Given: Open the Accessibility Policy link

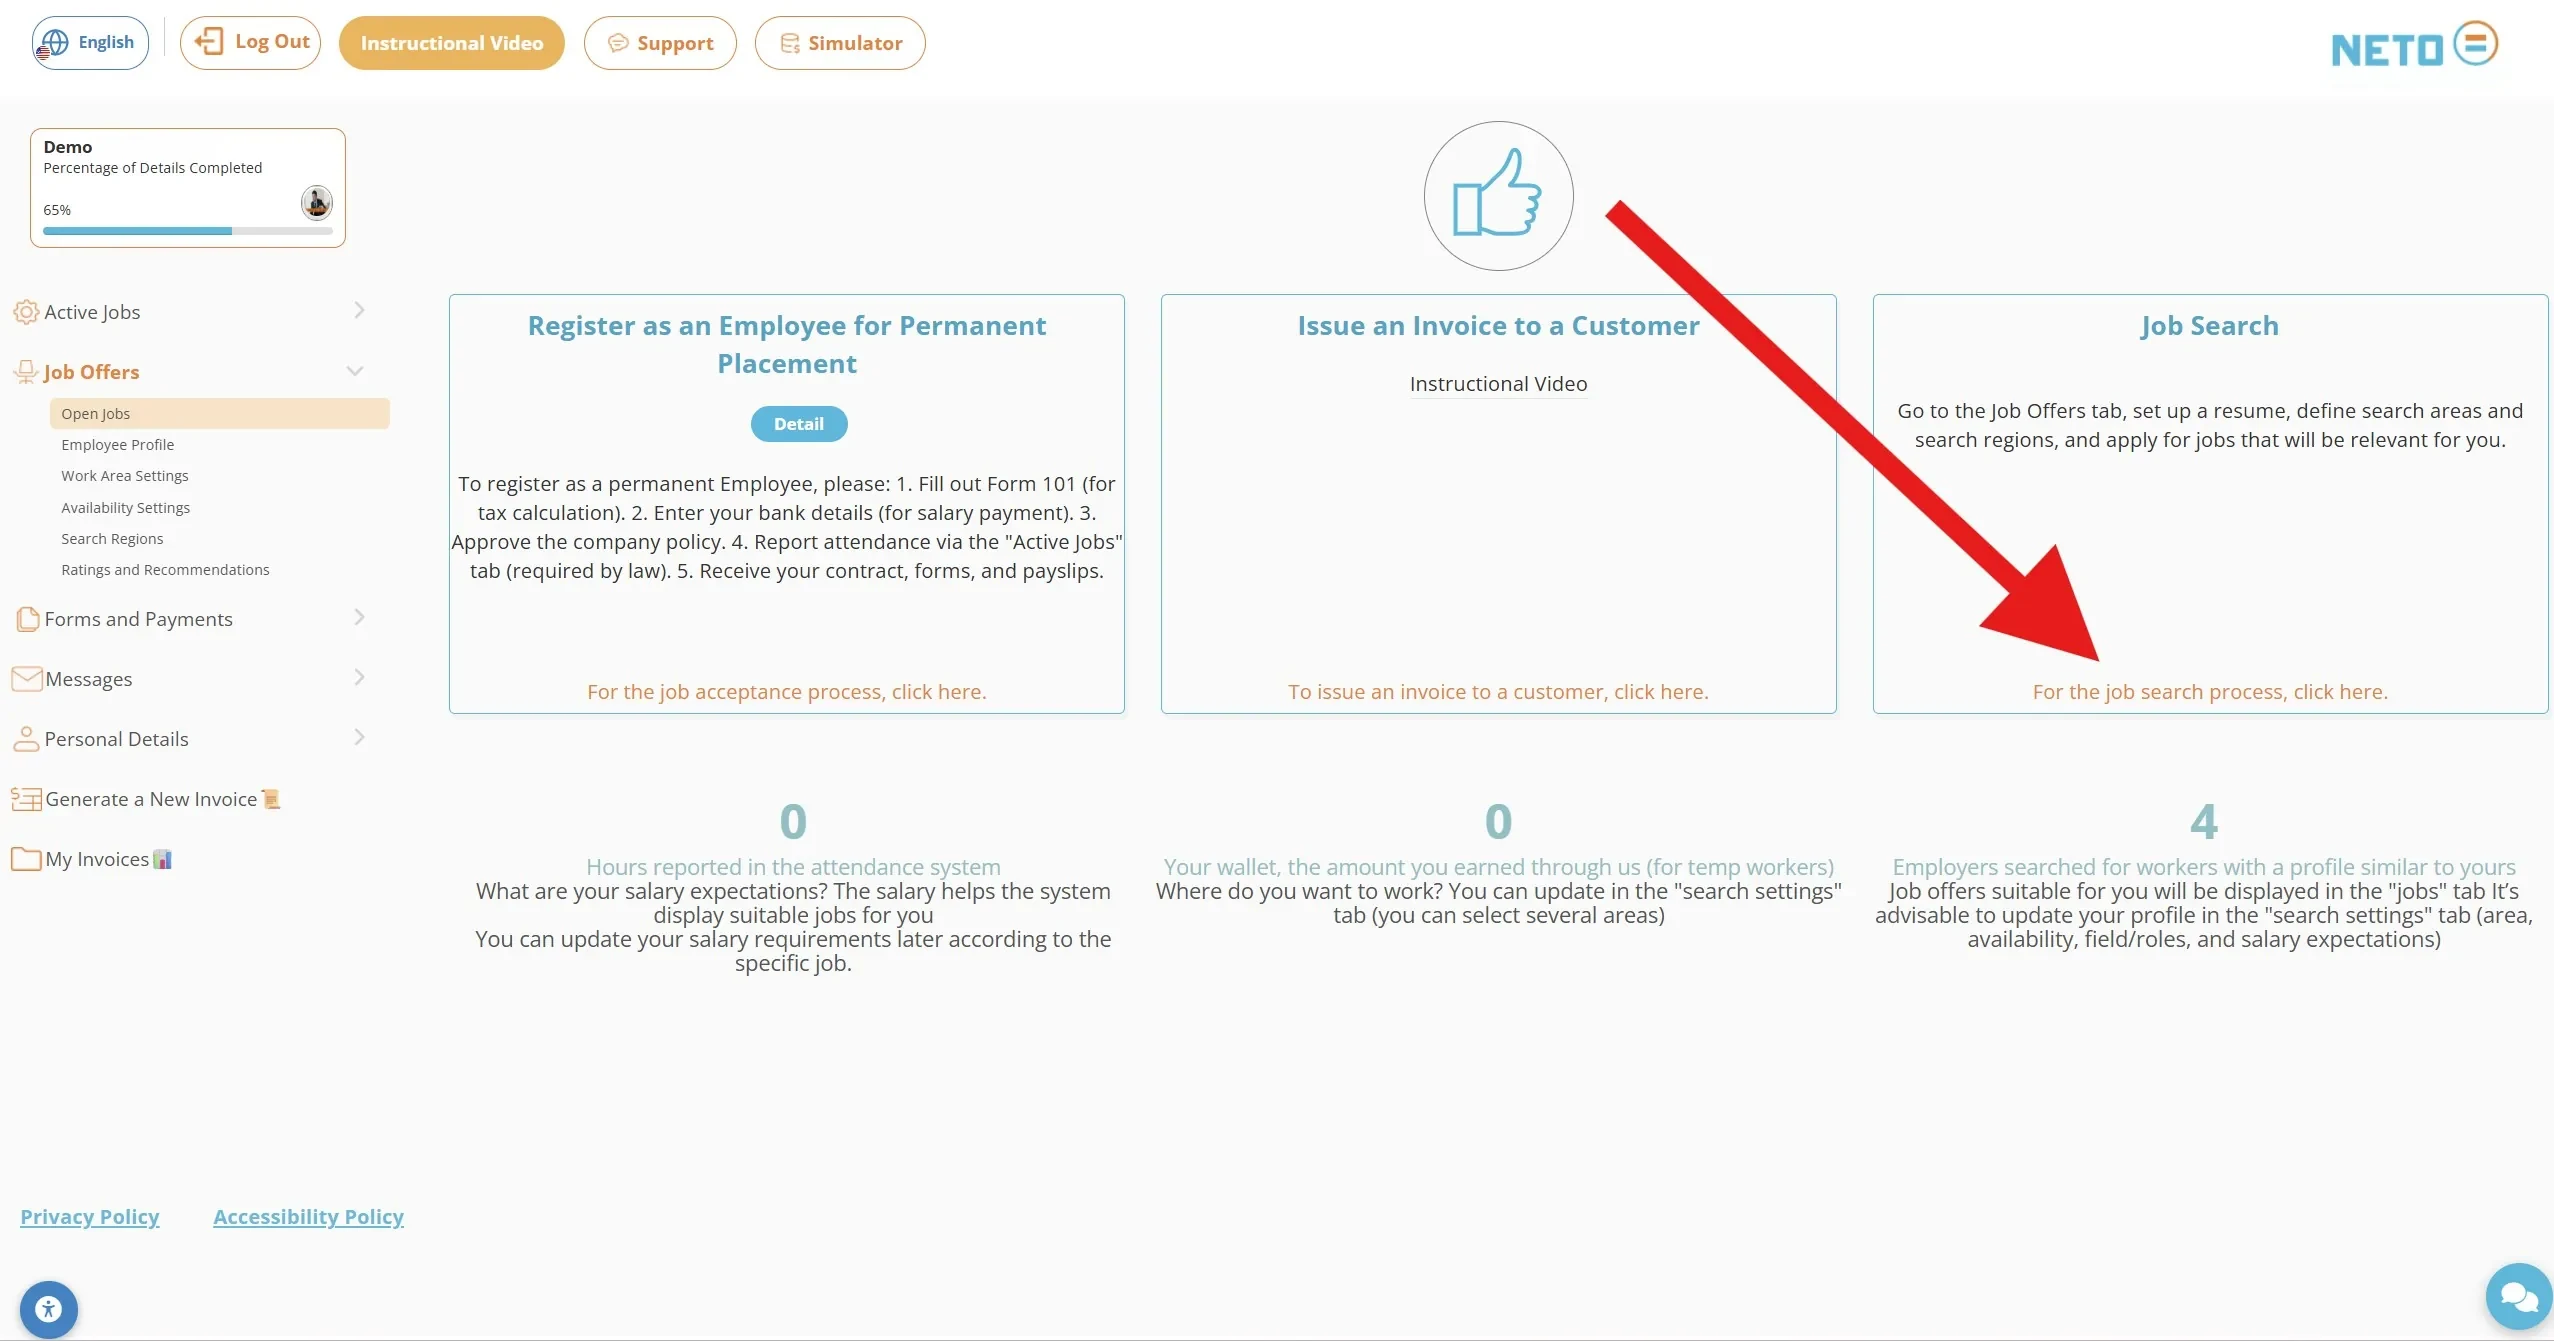Looking at the screenshot, I should pos(308,1217).
